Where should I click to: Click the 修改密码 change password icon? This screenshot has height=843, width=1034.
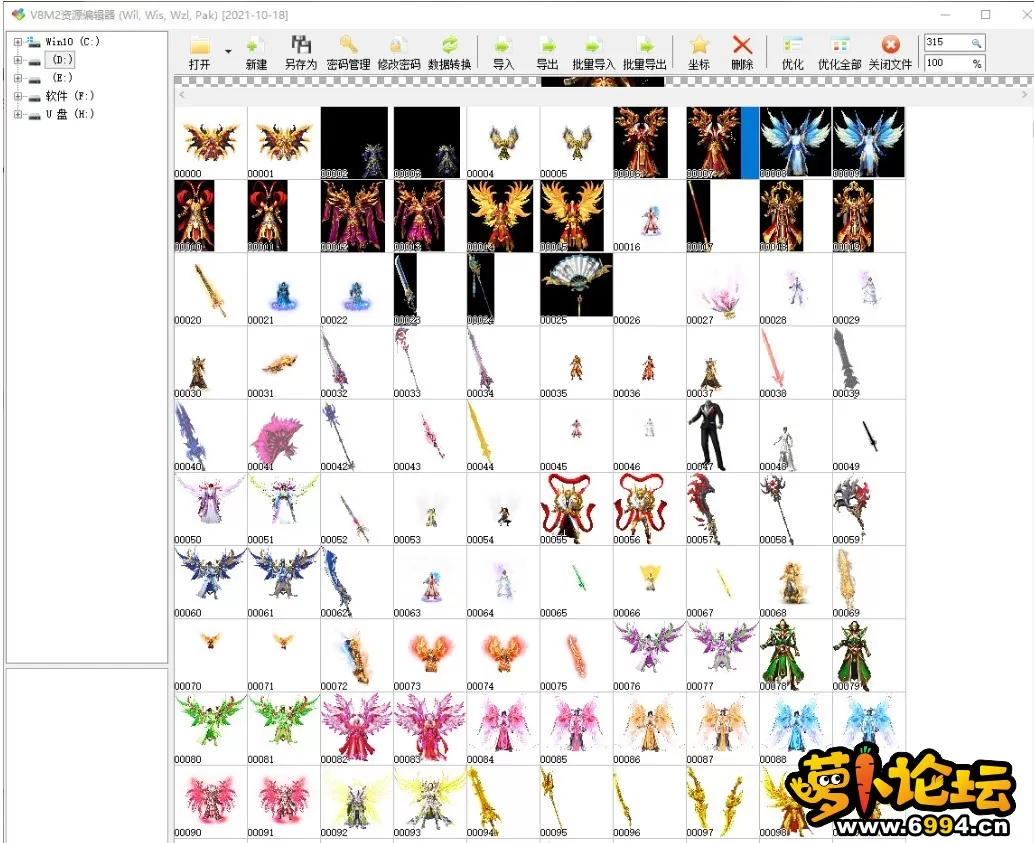[398, 46]
